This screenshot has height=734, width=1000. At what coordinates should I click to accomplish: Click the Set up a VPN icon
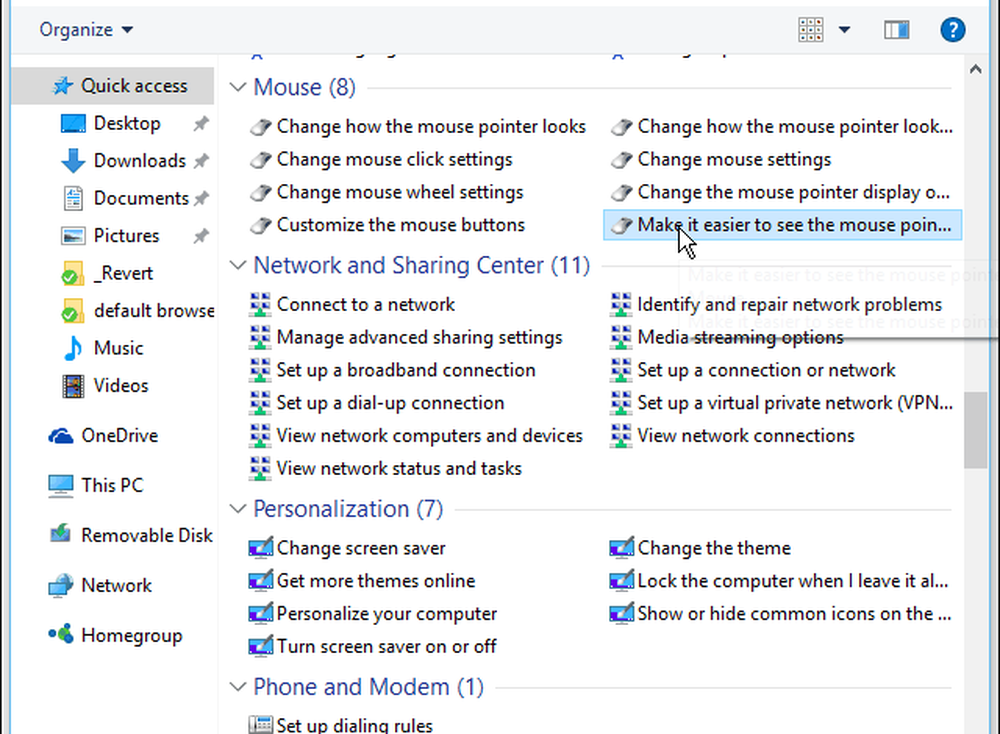coord(621,403)
